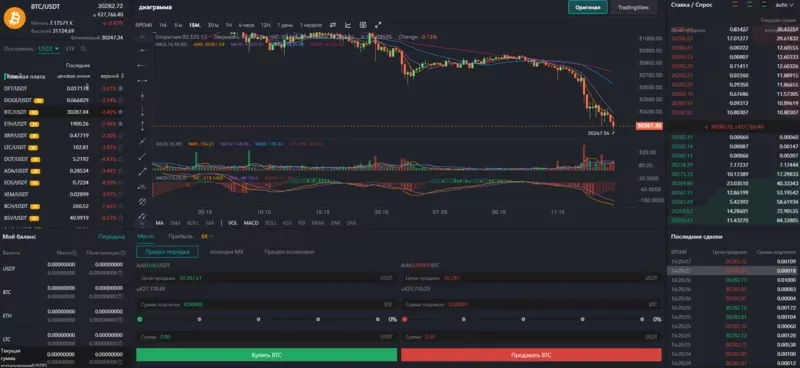Select the price line drawing tool
This screenshot has height=368, width=800.
[142, 187]
